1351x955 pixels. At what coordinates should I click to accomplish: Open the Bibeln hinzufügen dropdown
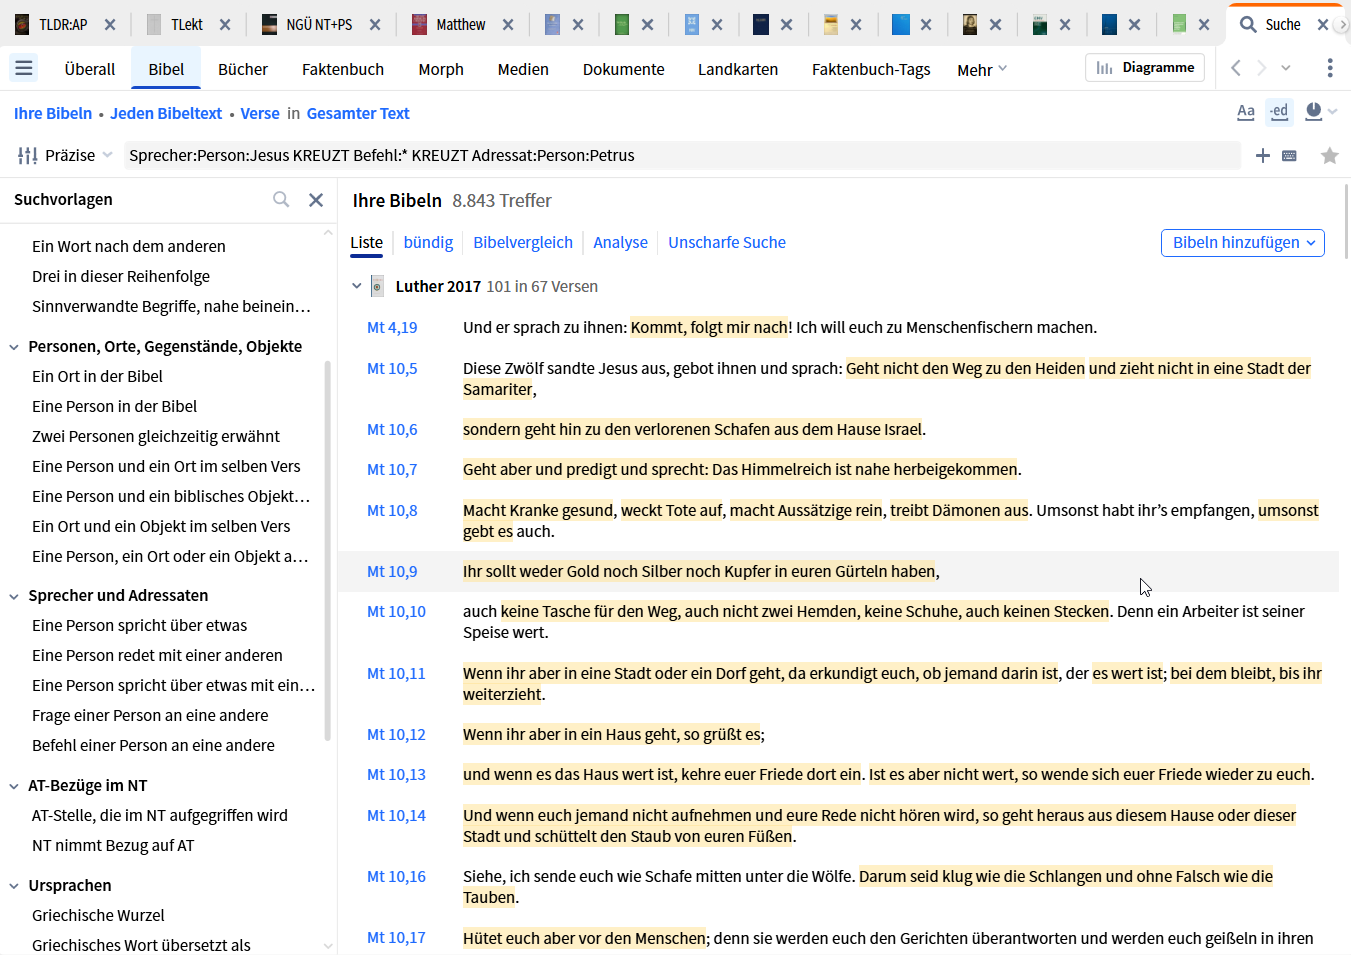coord(1243,243)
